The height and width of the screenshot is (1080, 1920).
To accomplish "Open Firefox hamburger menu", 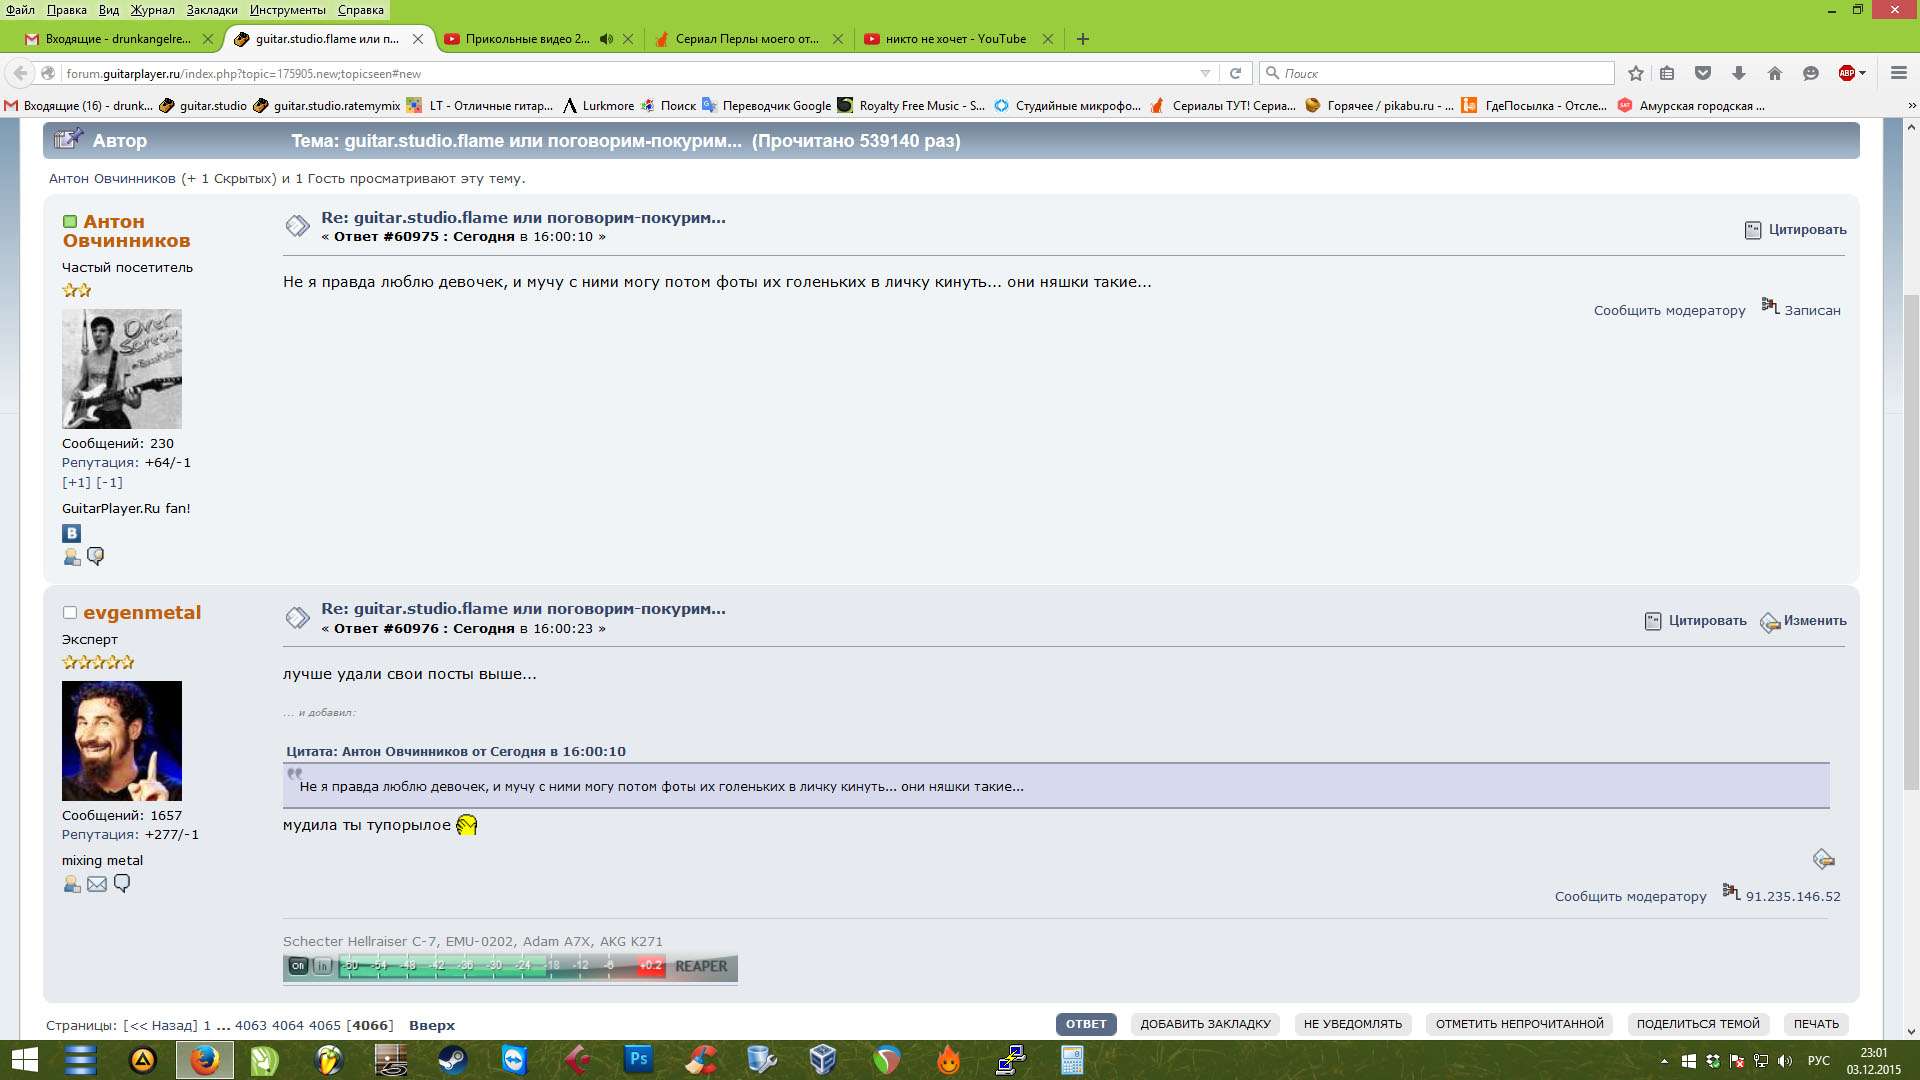I will (1898, 73).
